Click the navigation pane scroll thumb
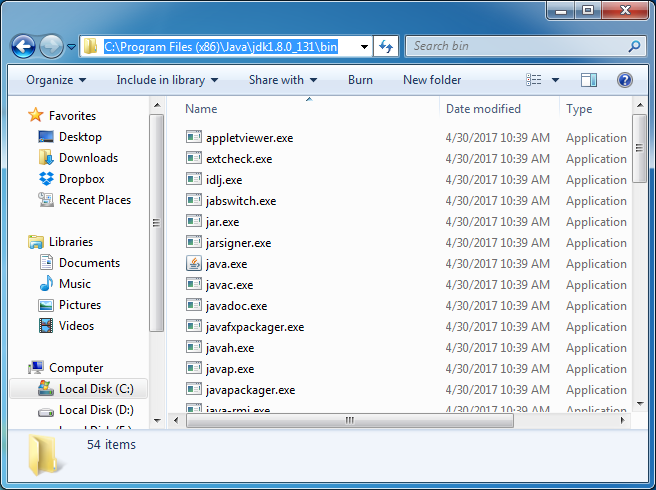Viewport: 656px width, 490px height. pyautogui.click(x=157, y=223)
